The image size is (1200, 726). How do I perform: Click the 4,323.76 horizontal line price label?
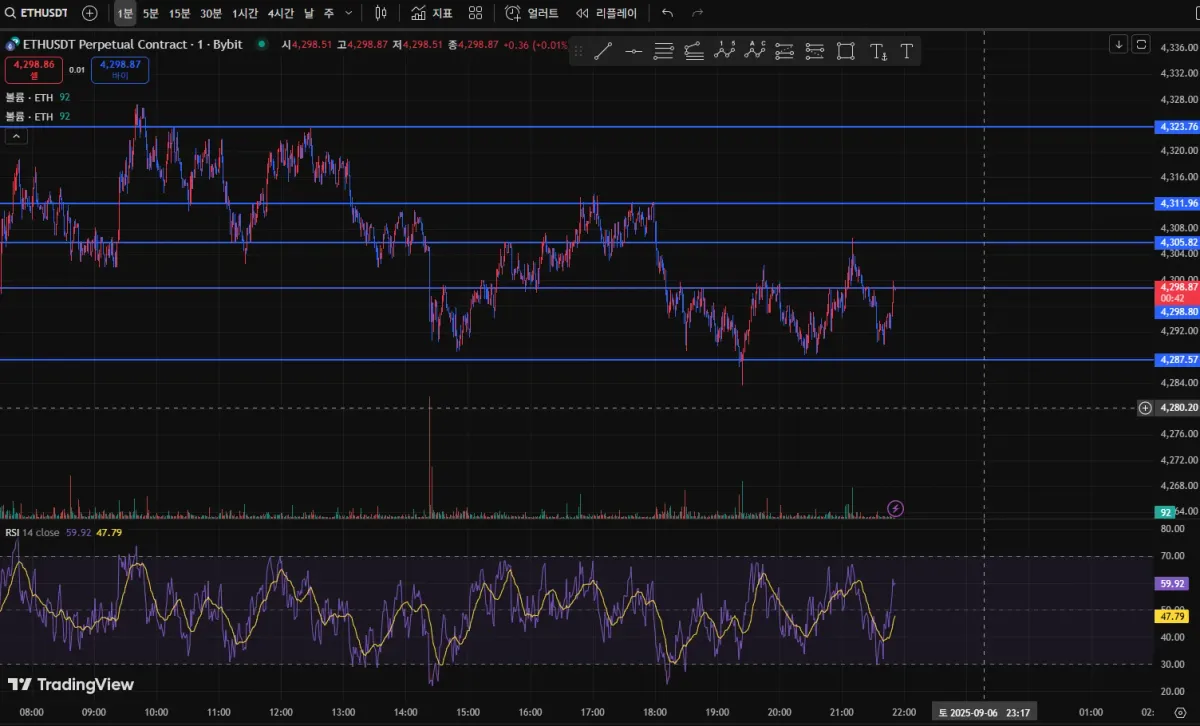1177,127
